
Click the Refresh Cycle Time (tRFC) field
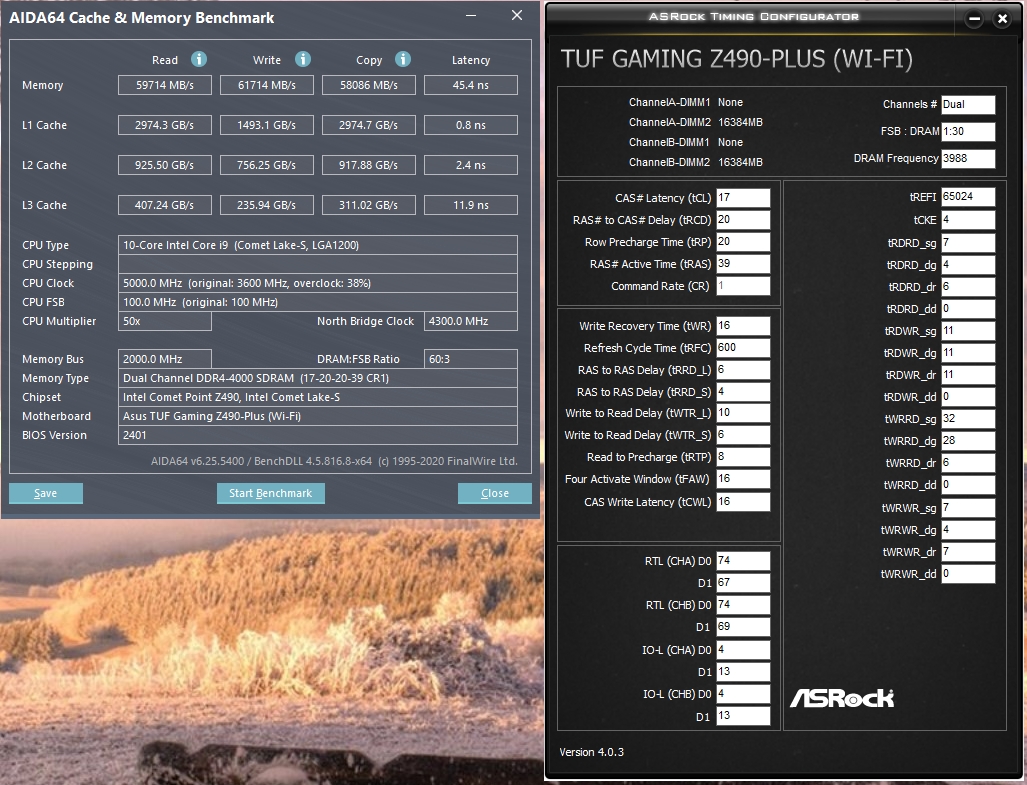pyautogui.click(x=743, y=348)
